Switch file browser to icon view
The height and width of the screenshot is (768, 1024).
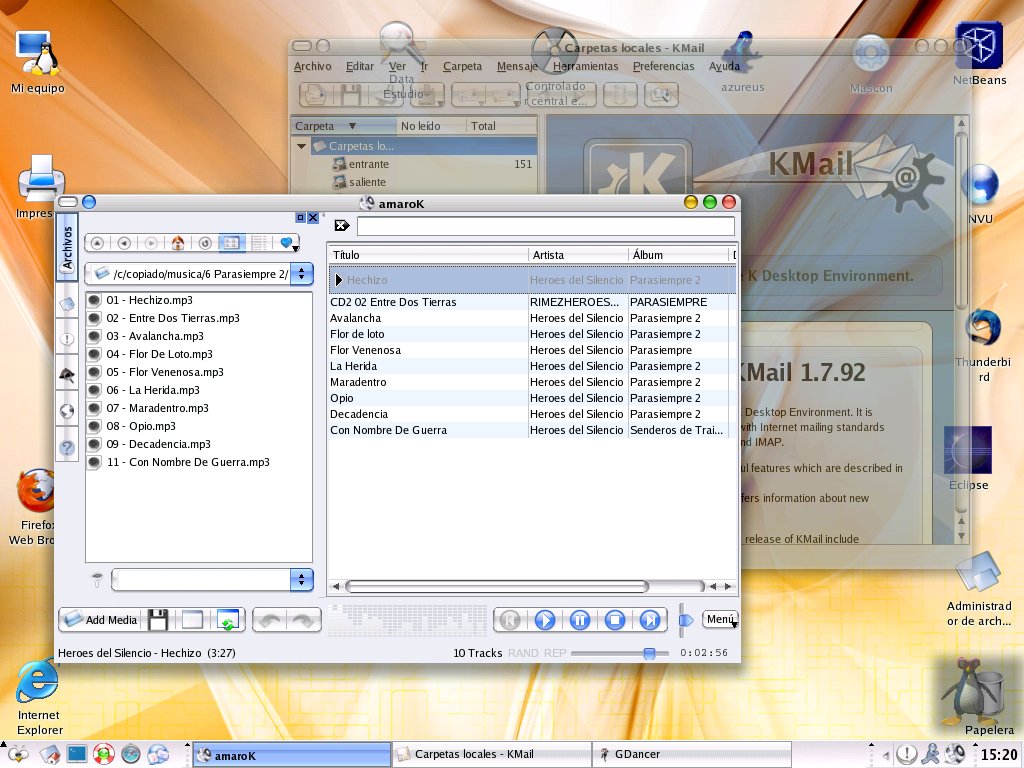pos(231,243)
